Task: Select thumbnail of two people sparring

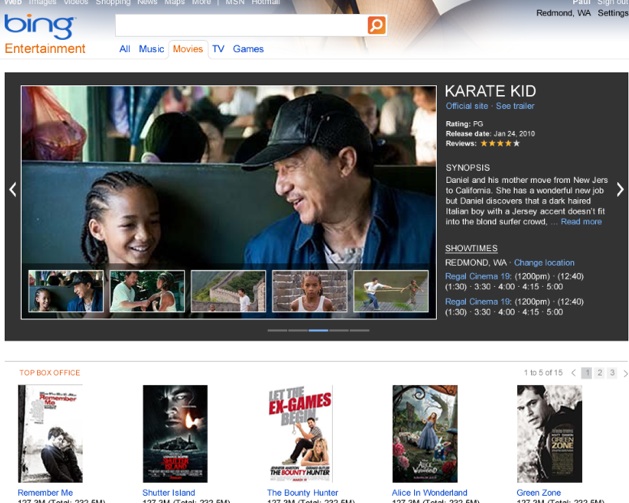Action: (147, 291)
